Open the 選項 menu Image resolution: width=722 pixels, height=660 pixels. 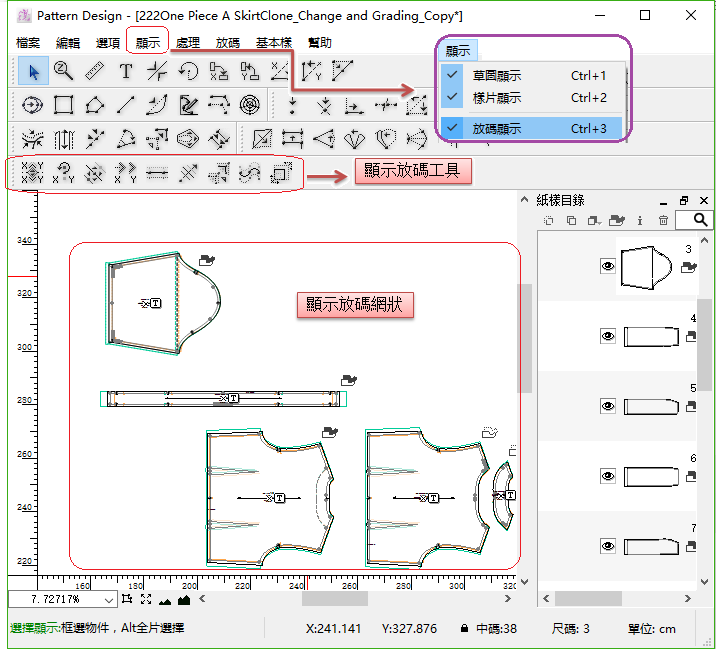tap(108, 43)
